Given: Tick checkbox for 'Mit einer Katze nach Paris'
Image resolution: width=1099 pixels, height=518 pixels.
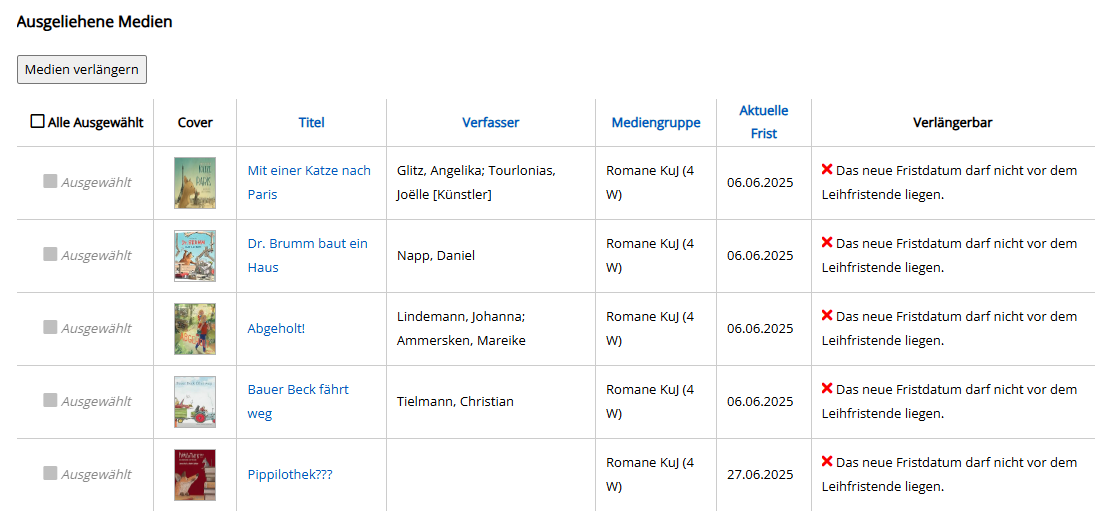Looking at the screenshot, I should click(x=50, y=182).
